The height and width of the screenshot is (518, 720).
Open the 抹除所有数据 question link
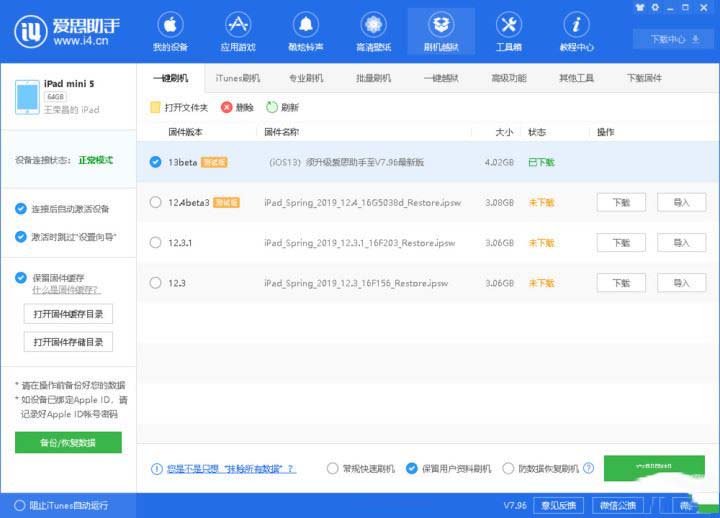coord(231,469)
